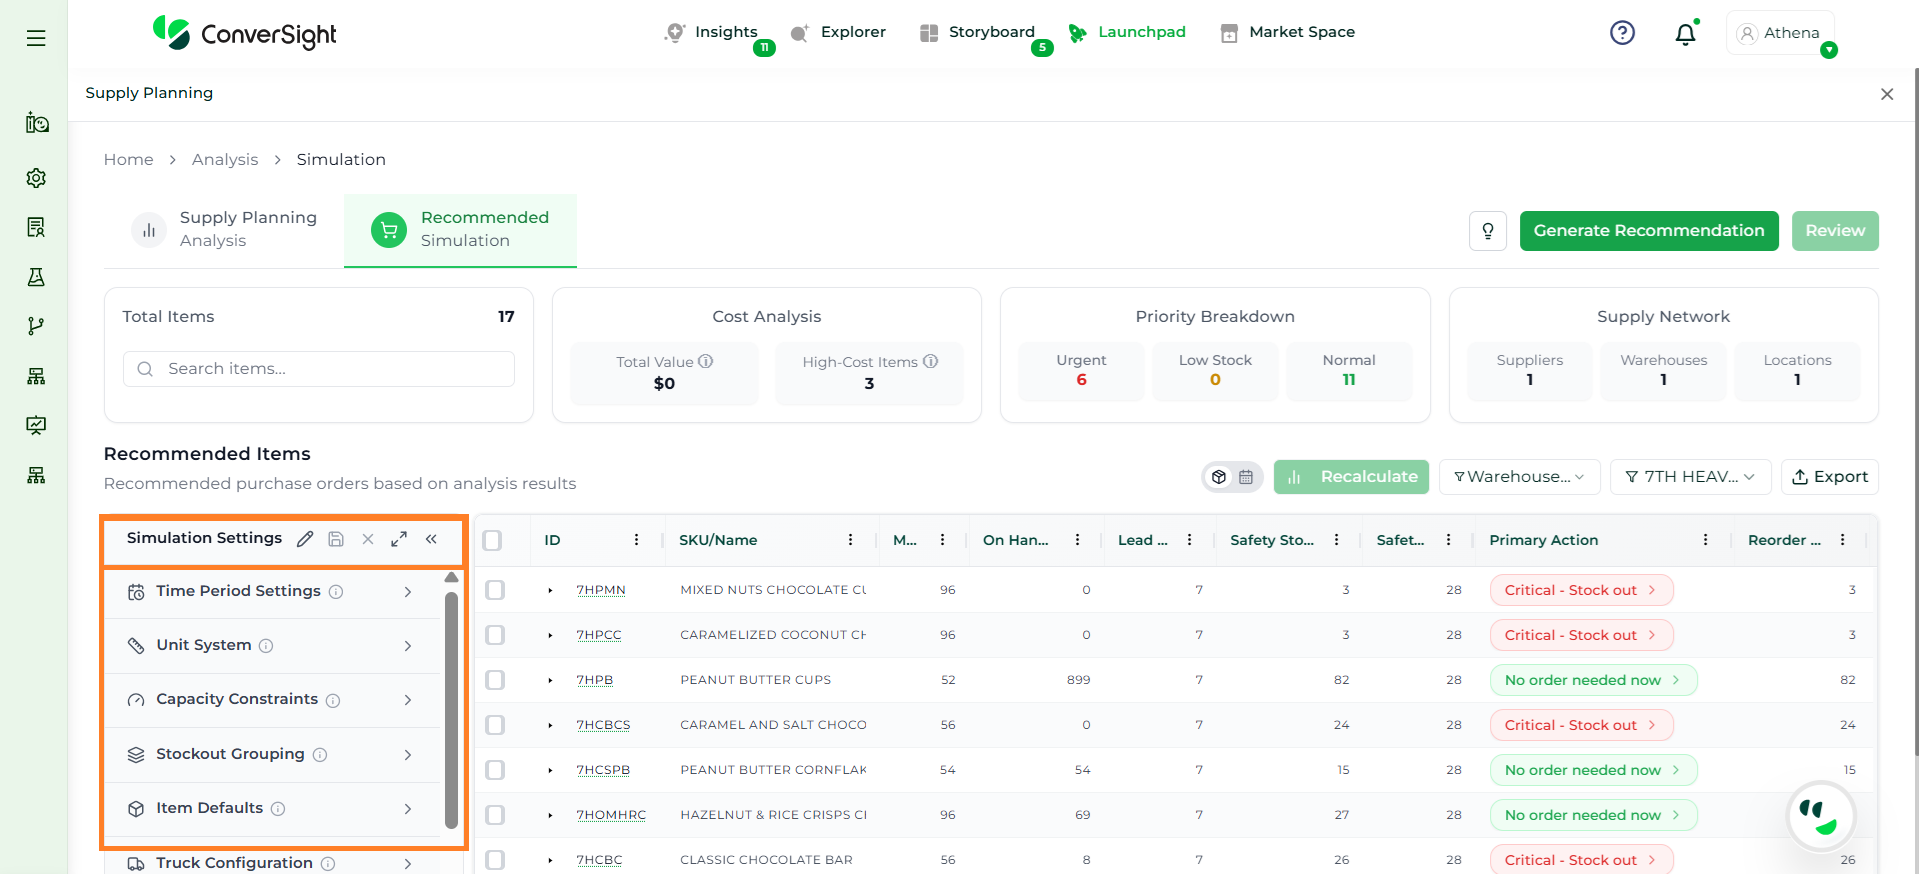
Task: Click the Generate Recommendation button
Action: (x=1648, y=231)
